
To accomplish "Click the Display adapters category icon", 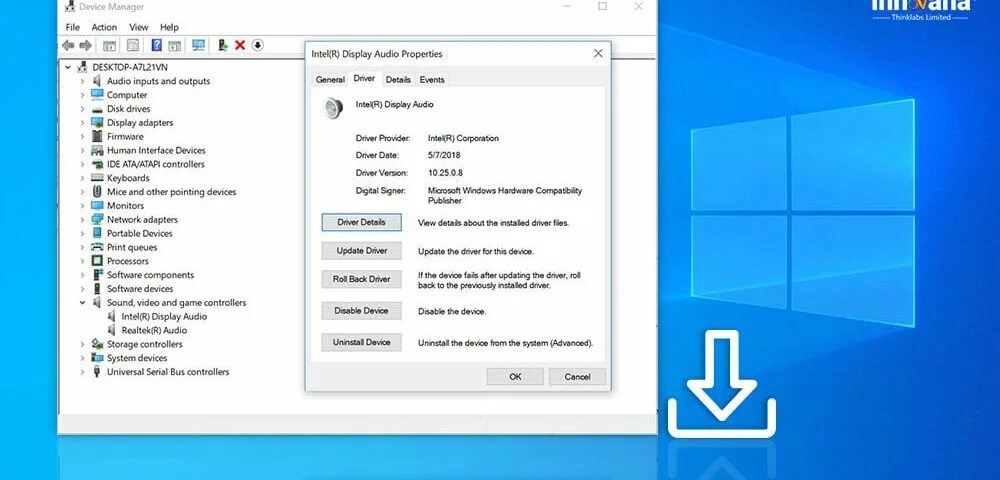I will tap(97, 122).
